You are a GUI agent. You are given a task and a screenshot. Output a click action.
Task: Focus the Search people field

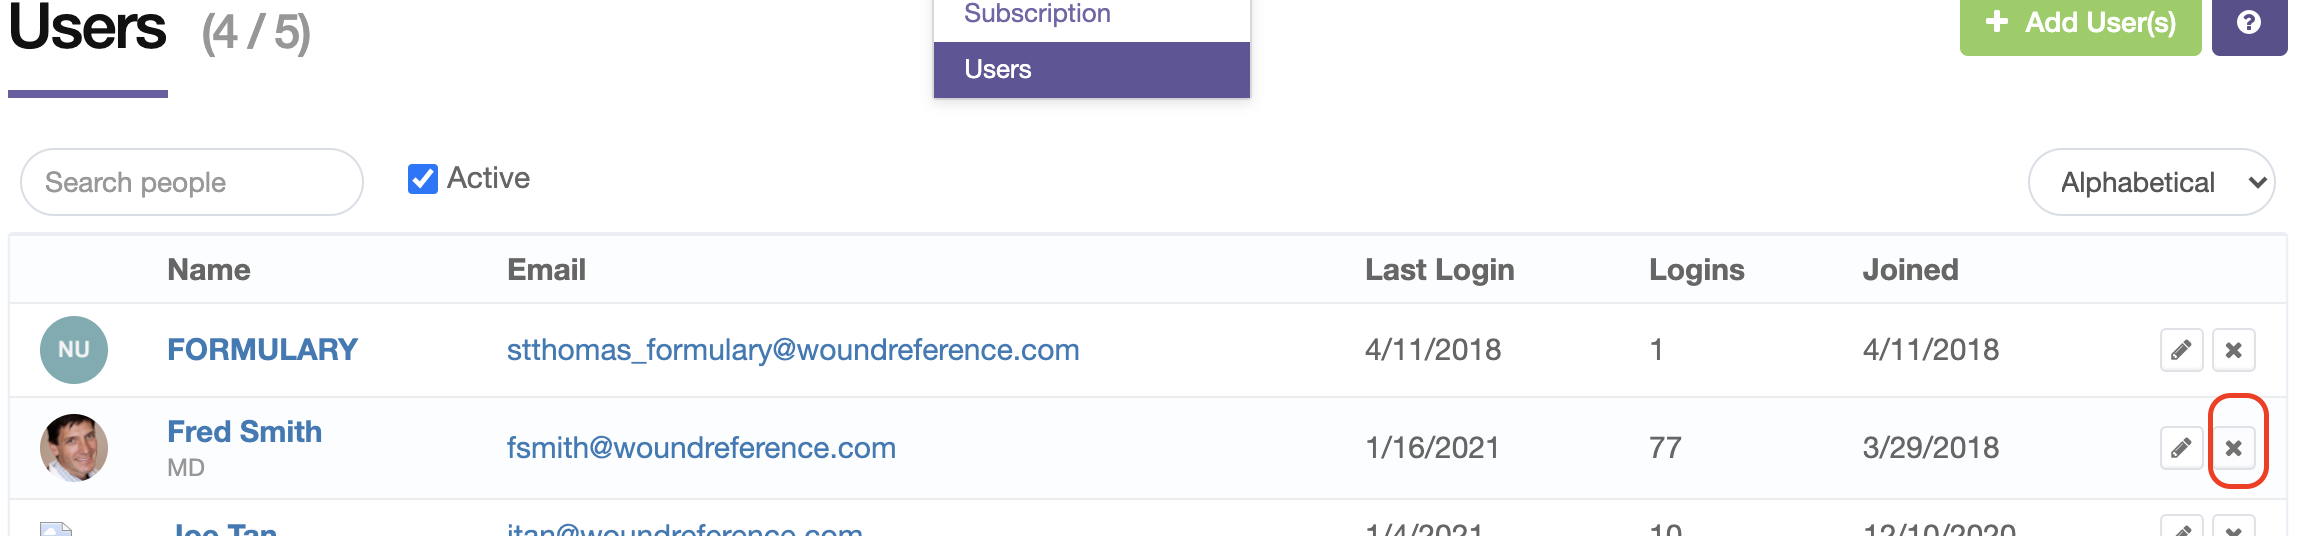coord(192,182)
